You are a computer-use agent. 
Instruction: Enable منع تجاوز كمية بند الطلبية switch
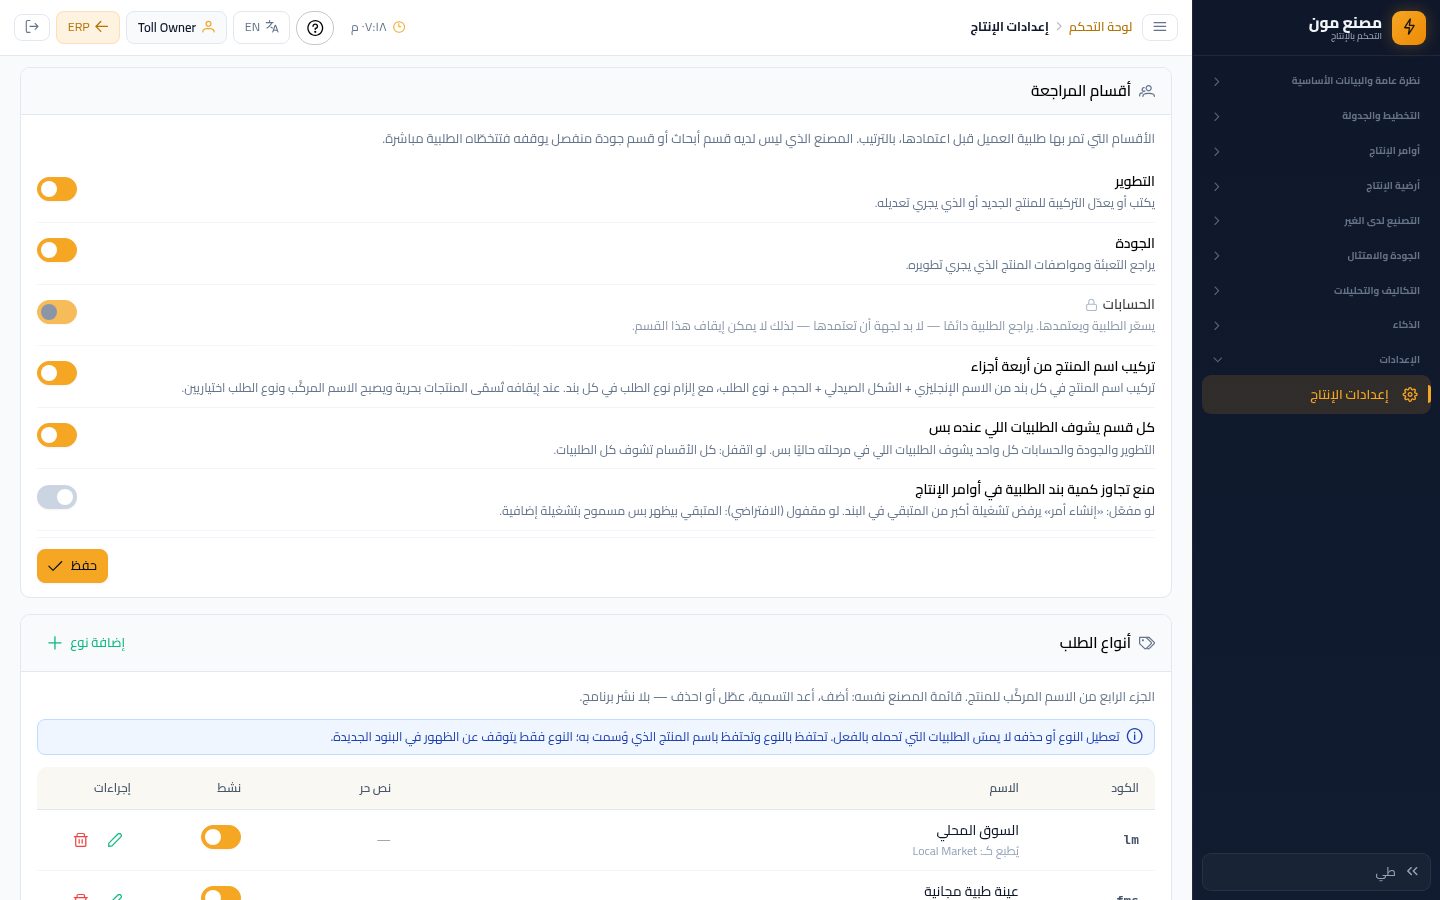tap(57, 497)
